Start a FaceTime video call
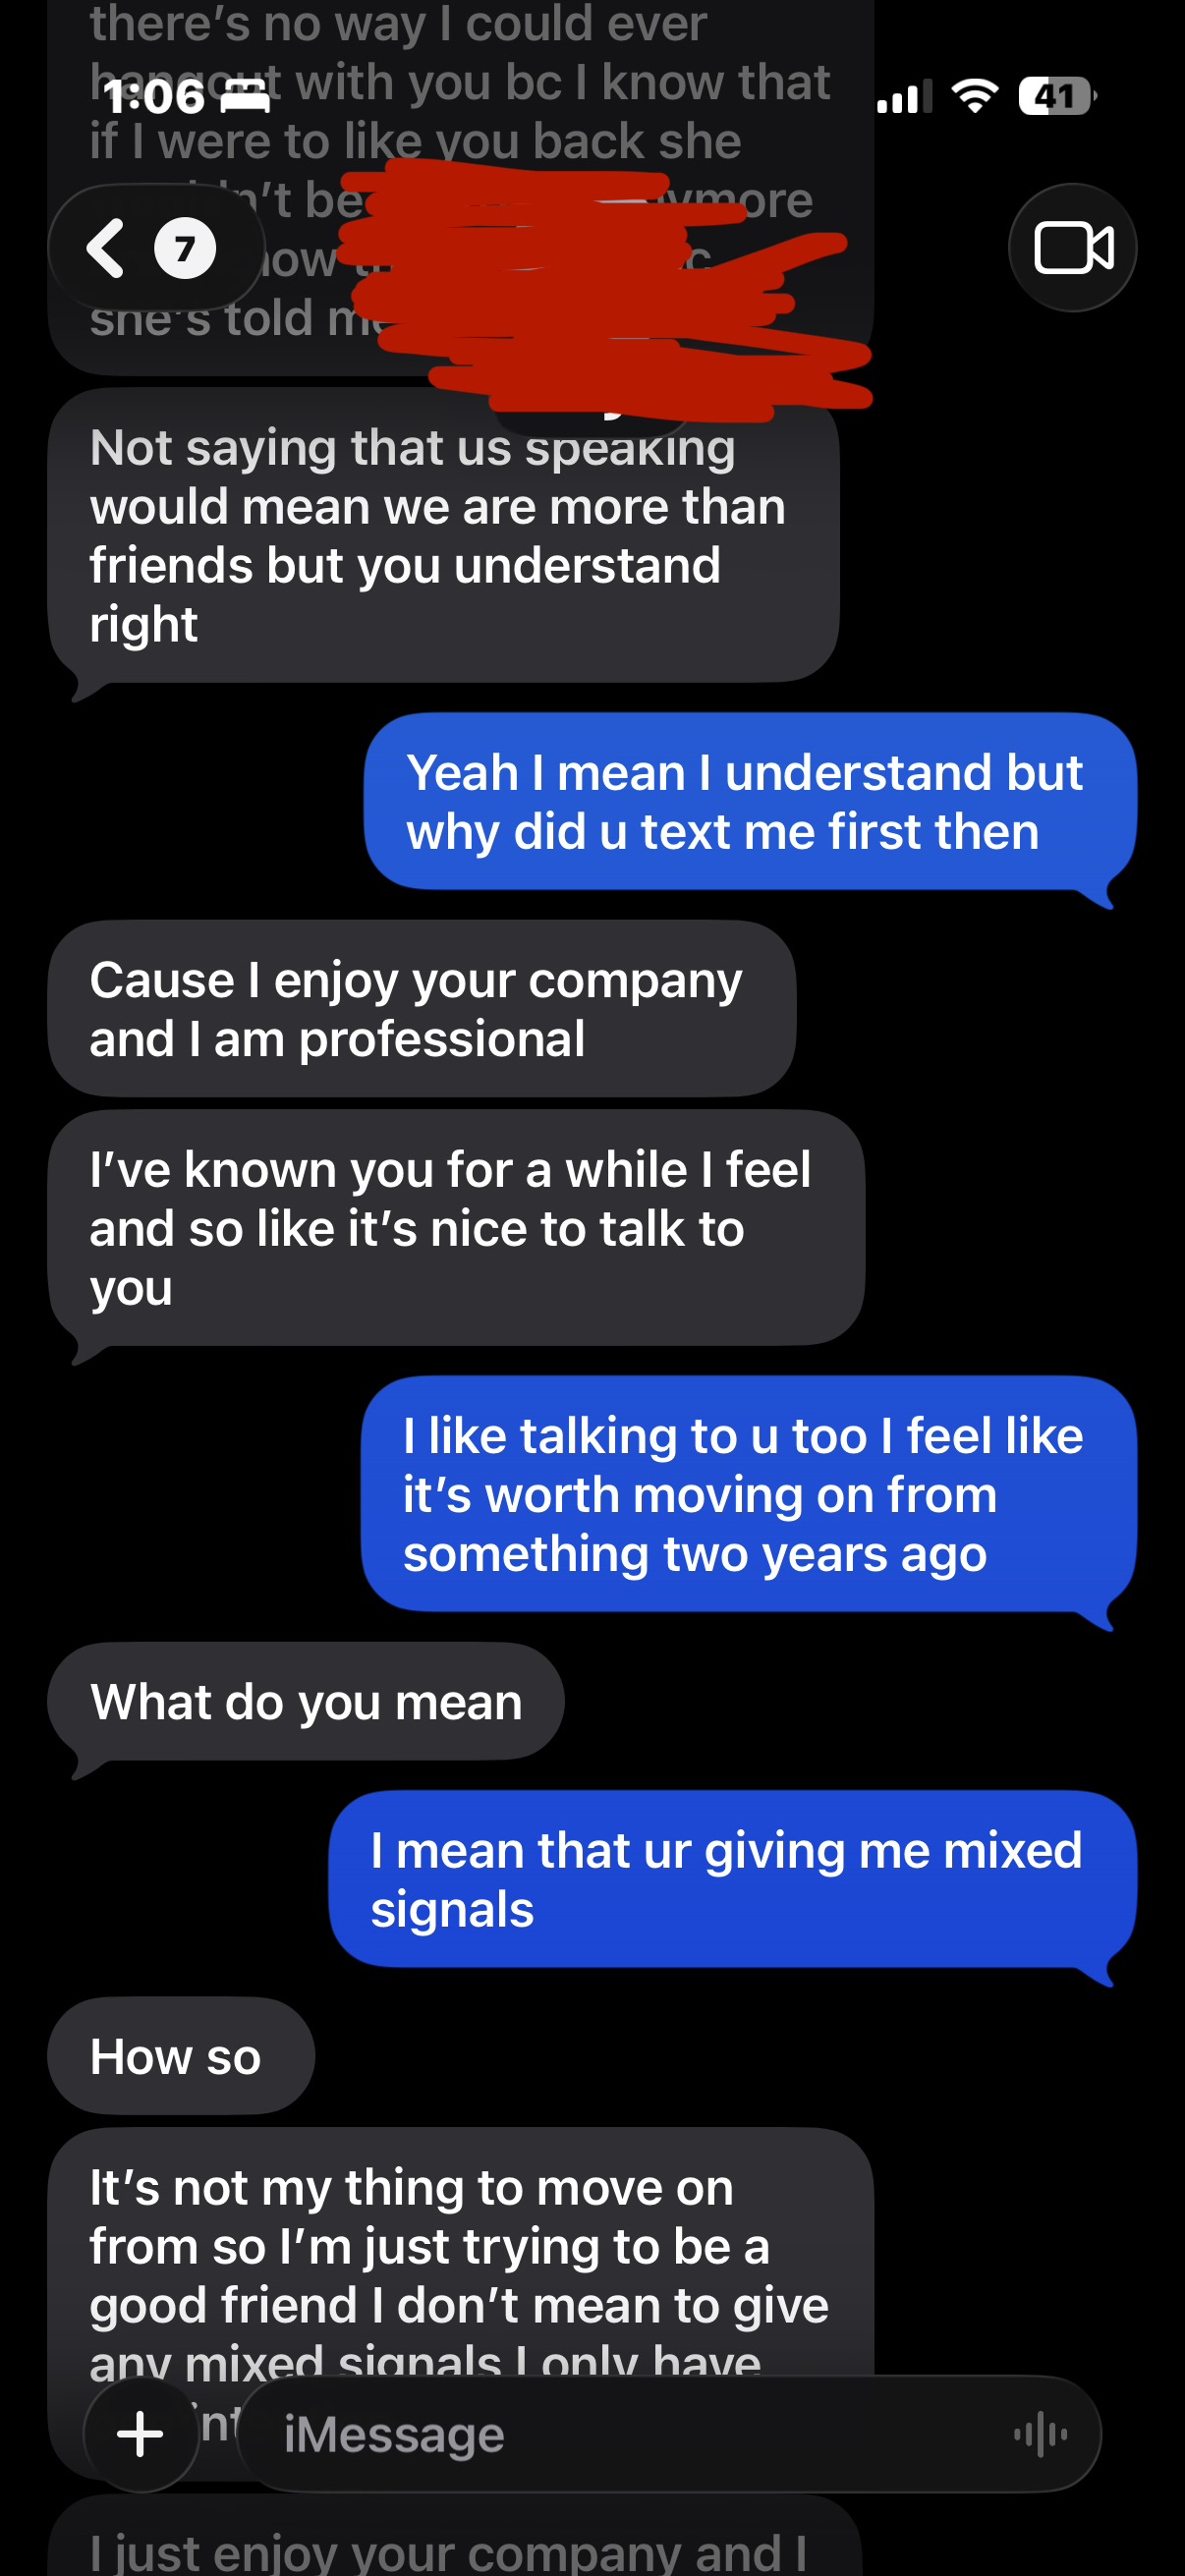 click(x=1072, y=248)
